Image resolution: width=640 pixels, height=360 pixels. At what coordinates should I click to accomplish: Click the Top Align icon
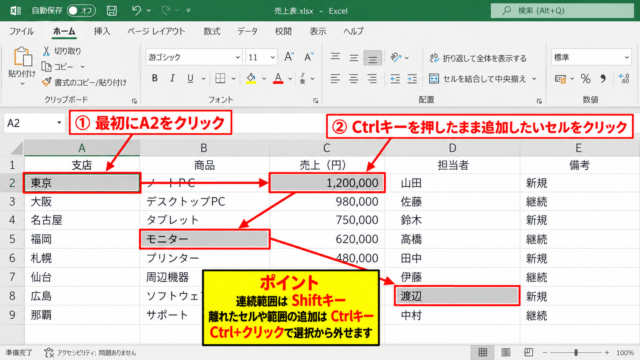(335, 57)
